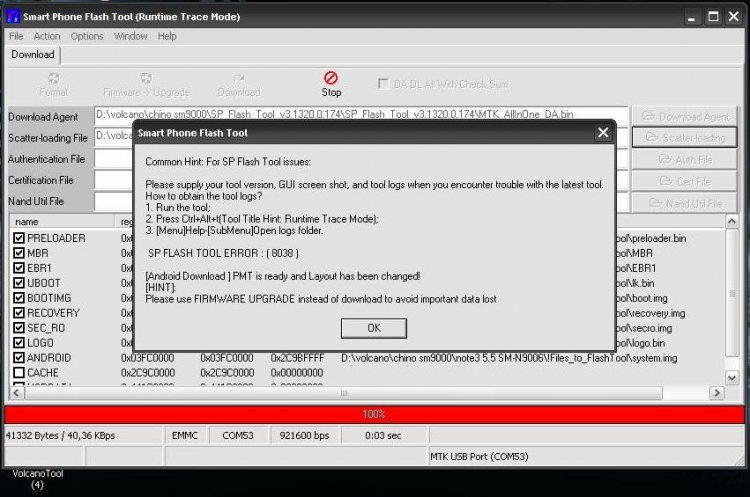Click the COM53 status bar entry
This screenshot has height=497, width=750.
click(x=238, y=435)
